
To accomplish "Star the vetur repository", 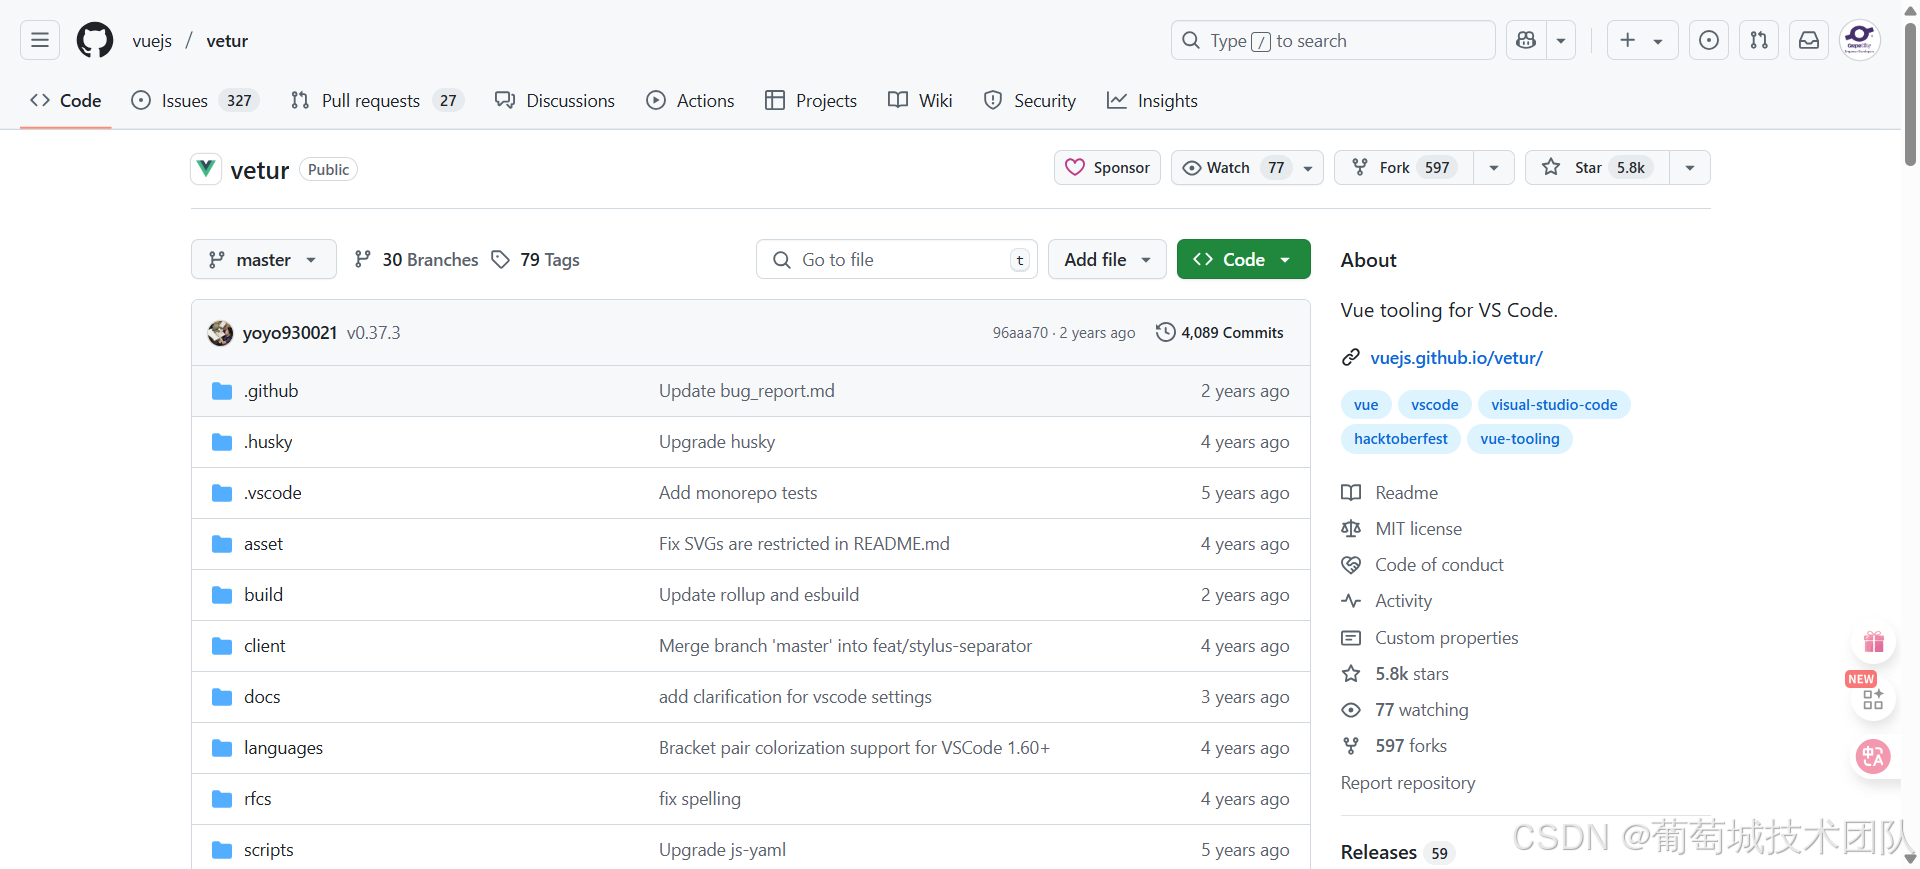I will [x=1597, y=167].
